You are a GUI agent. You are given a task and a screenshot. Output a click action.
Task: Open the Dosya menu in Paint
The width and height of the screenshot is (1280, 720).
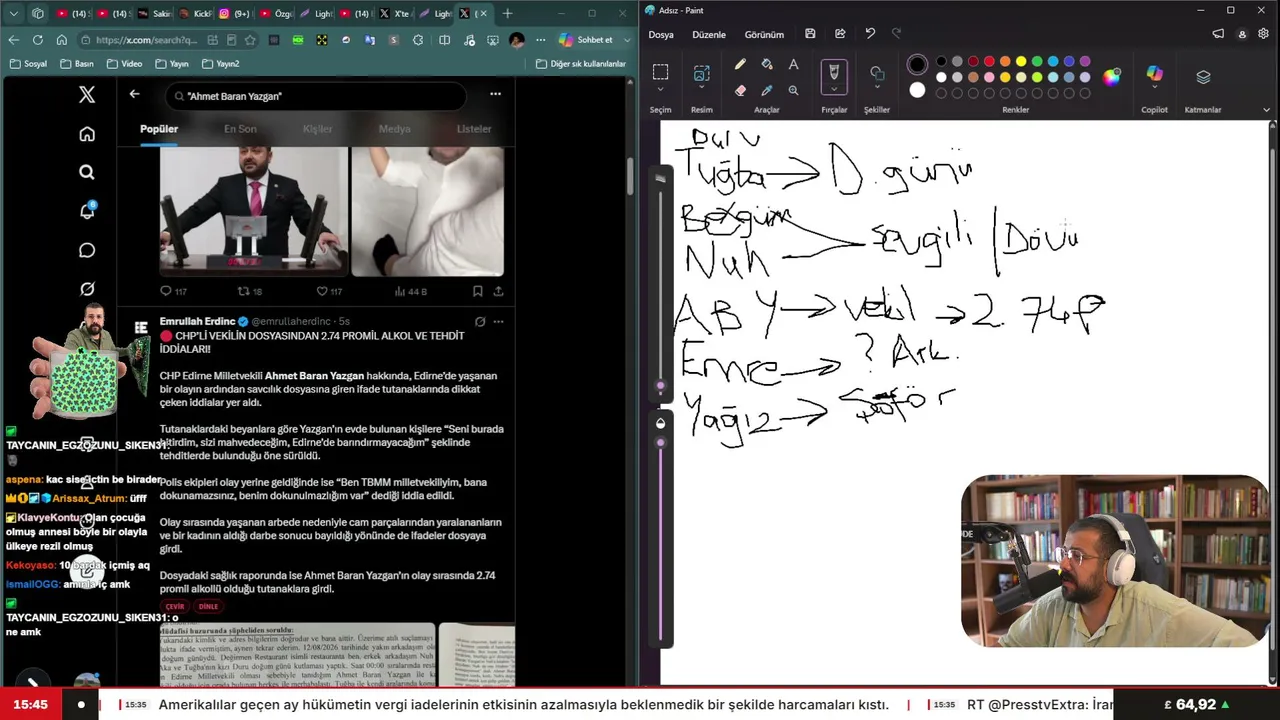pyautogui.click(x=661, y=34)
